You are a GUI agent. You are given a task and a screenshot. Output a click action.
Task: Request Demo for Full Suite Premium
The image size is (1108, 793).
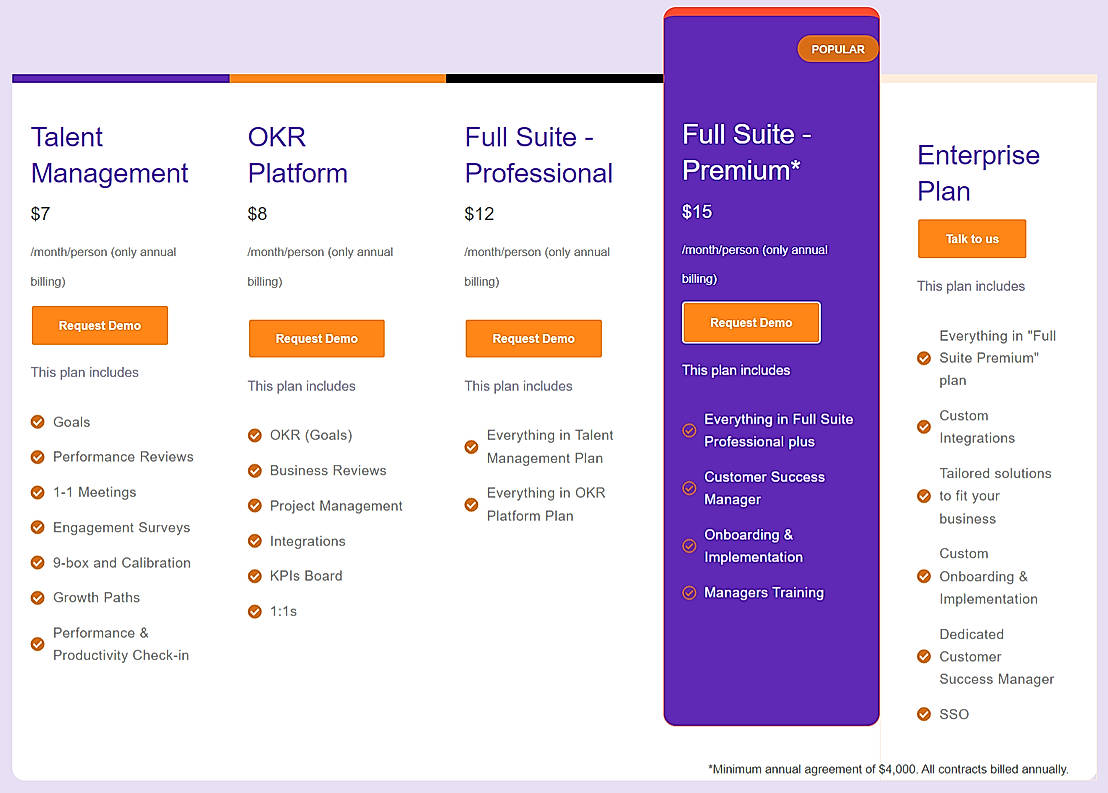click(x=751, y=323)
